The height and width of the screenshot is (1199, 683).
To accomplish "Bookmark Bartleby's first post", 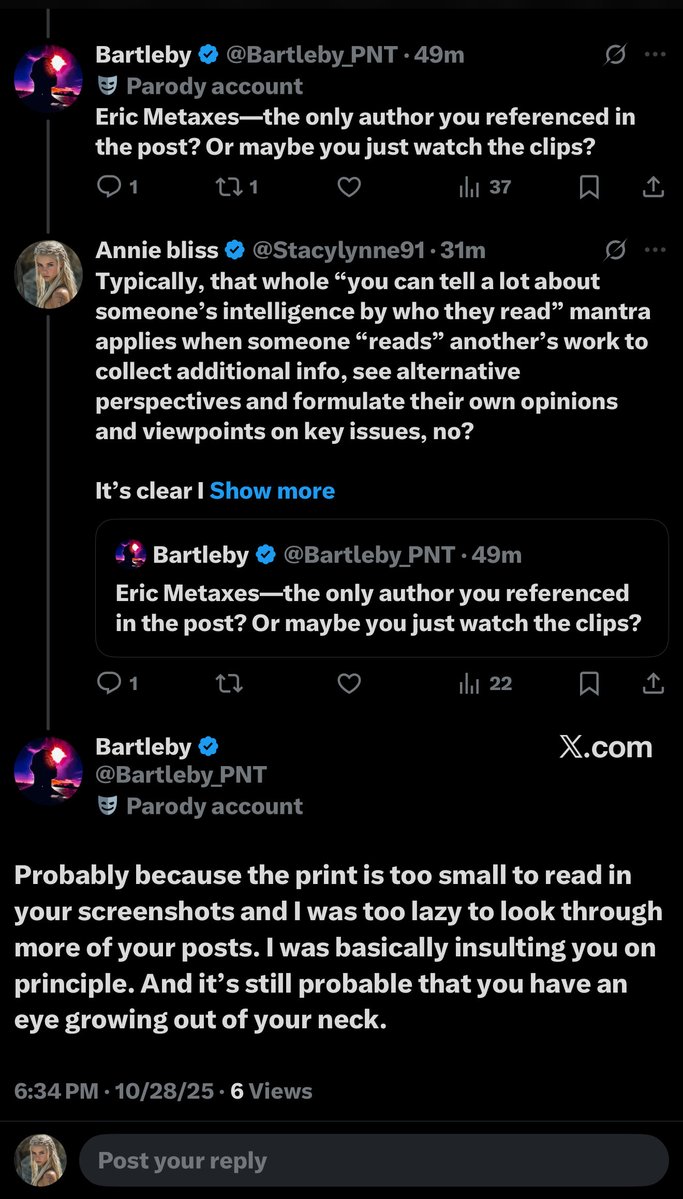I will pos(590,186).
